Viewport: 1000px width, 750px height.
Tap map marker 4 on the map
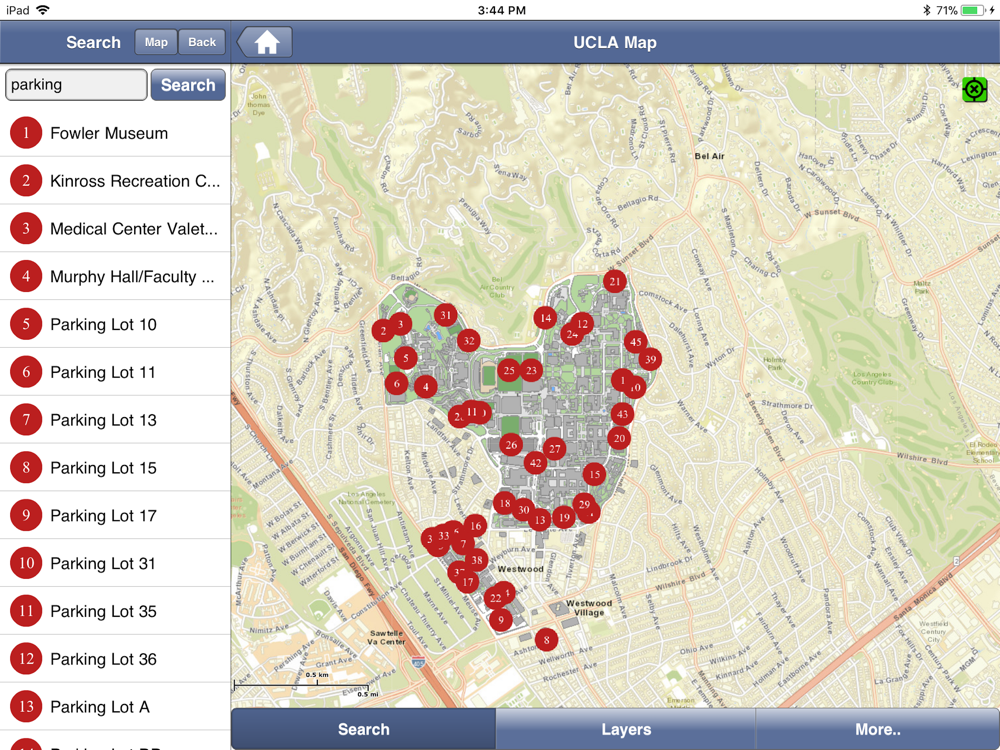pyautogui.click(x=425, y=386)
